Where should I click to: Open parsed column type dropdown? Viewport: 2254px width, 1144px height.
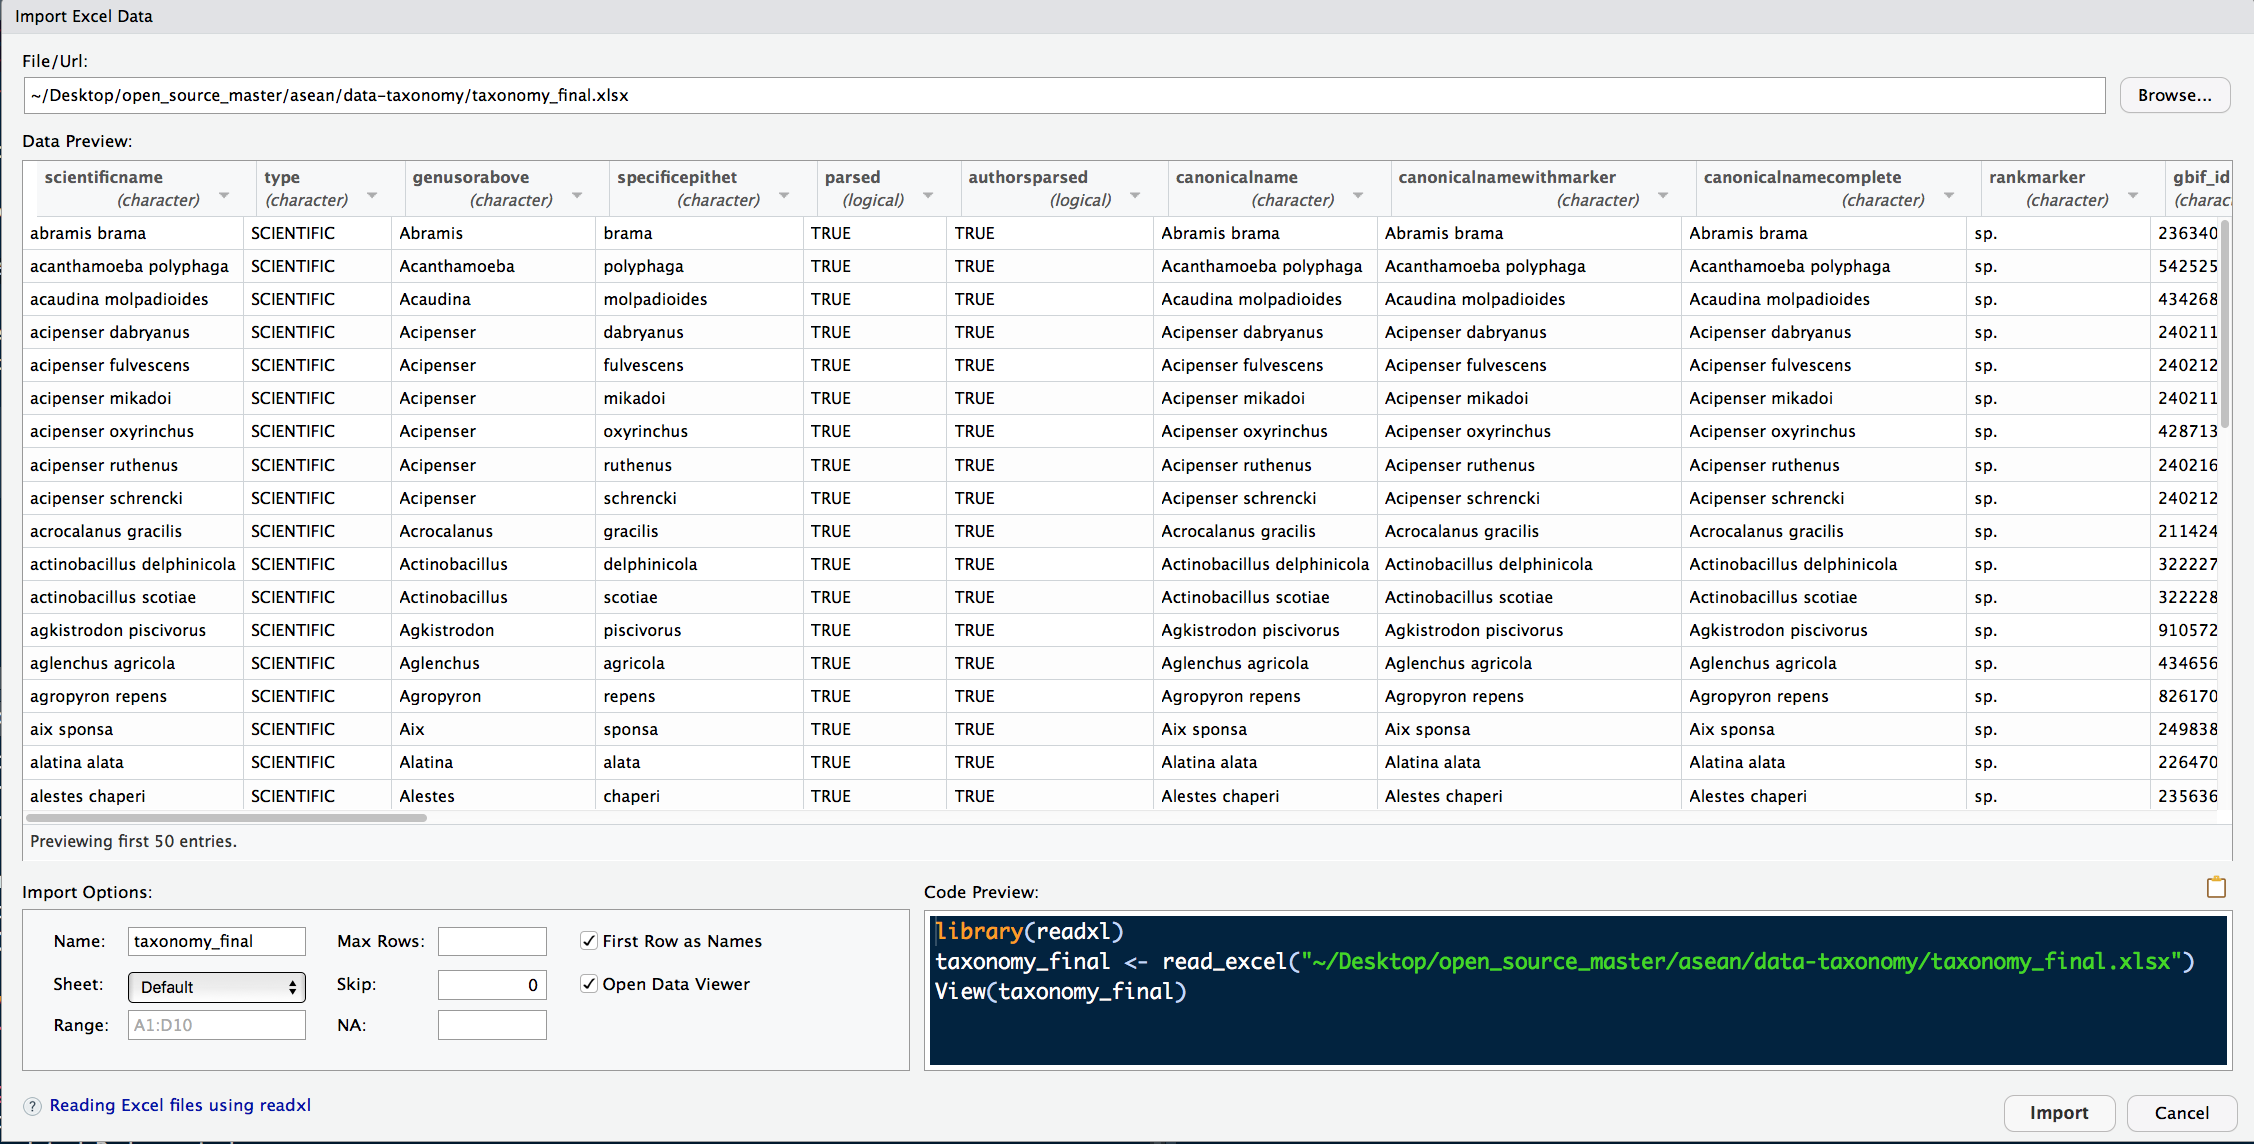pos(928,196)
